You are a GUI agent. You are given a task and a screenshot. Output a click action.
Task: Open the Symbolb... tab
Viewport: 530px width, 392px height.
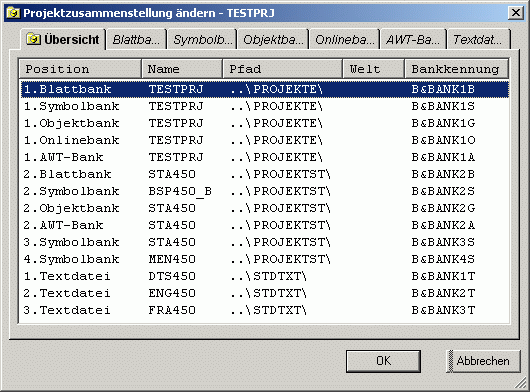(202, 40)
